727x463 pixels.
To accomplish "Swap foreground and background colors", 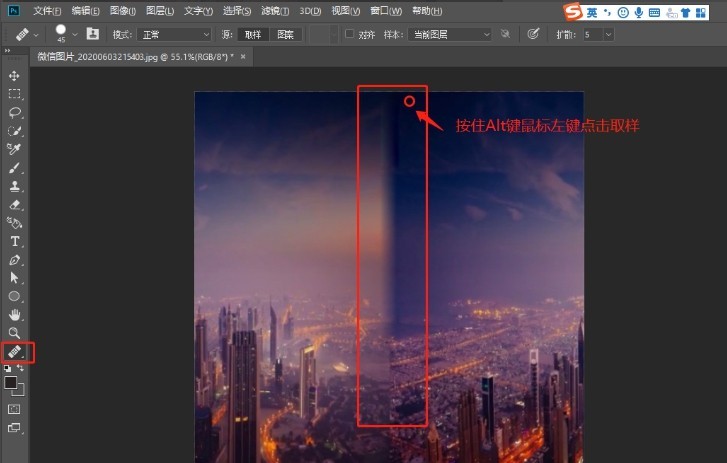I will [21, 369].
